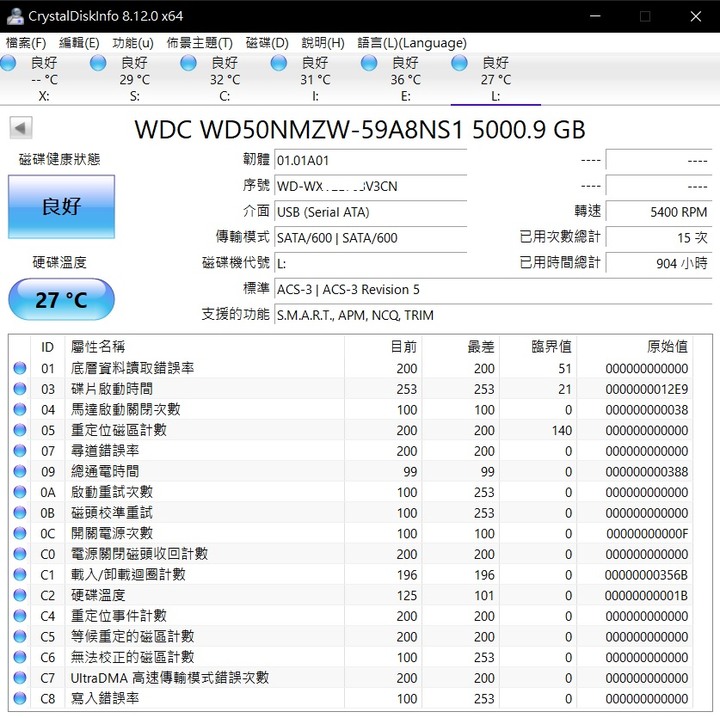The image size is (720, 718).
Task: Select the 總通電時間 attribute row
Action: tap(353, 471)
